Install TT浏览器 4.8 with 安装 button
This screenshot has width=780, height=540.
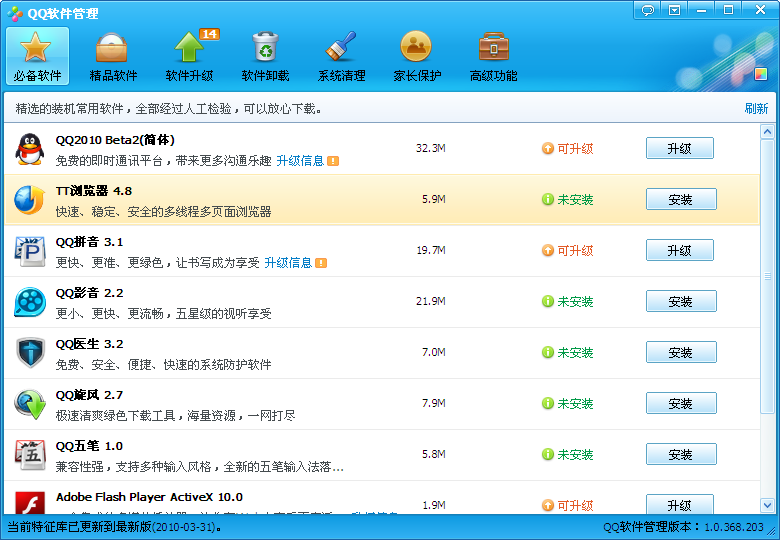[681, 199]
